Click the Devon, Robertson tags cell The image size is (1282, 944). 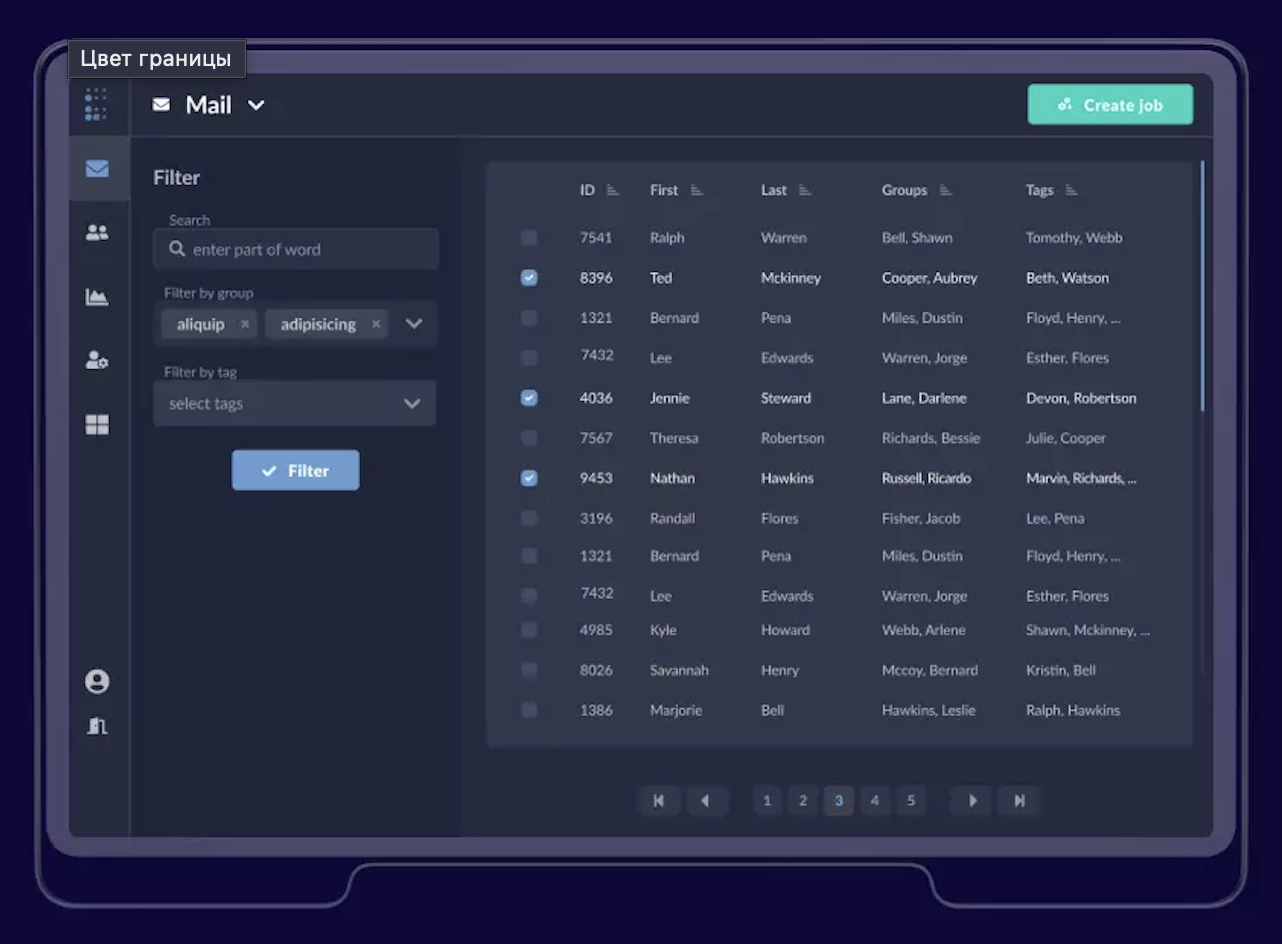click(x=1081, y=398)
